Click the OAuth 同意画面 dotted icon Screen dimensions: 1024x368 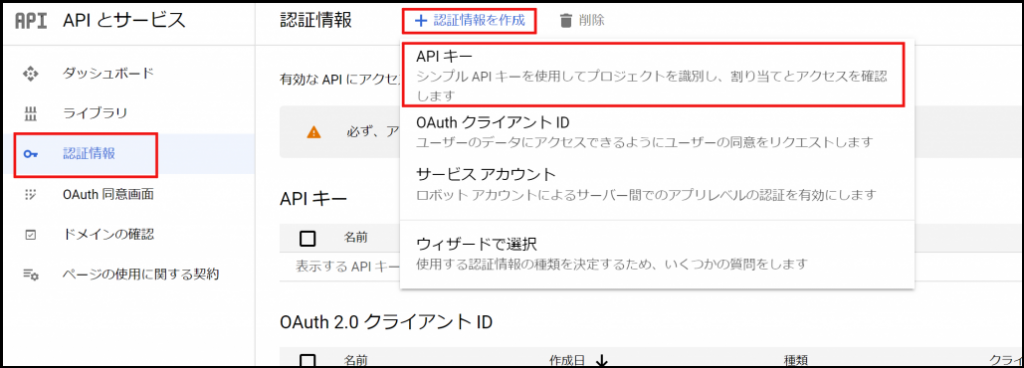31,194
